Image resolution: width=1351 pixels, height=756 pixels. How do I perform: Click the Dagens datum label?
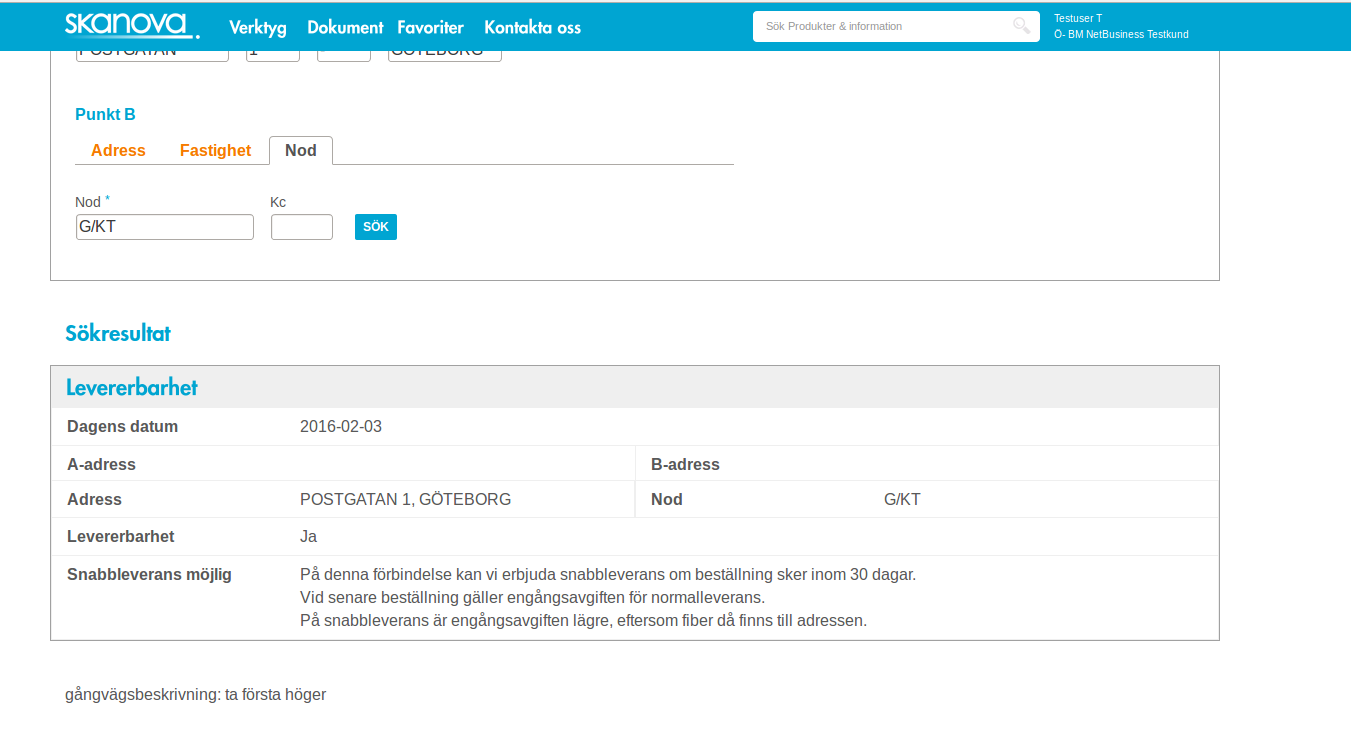(122, 427)
